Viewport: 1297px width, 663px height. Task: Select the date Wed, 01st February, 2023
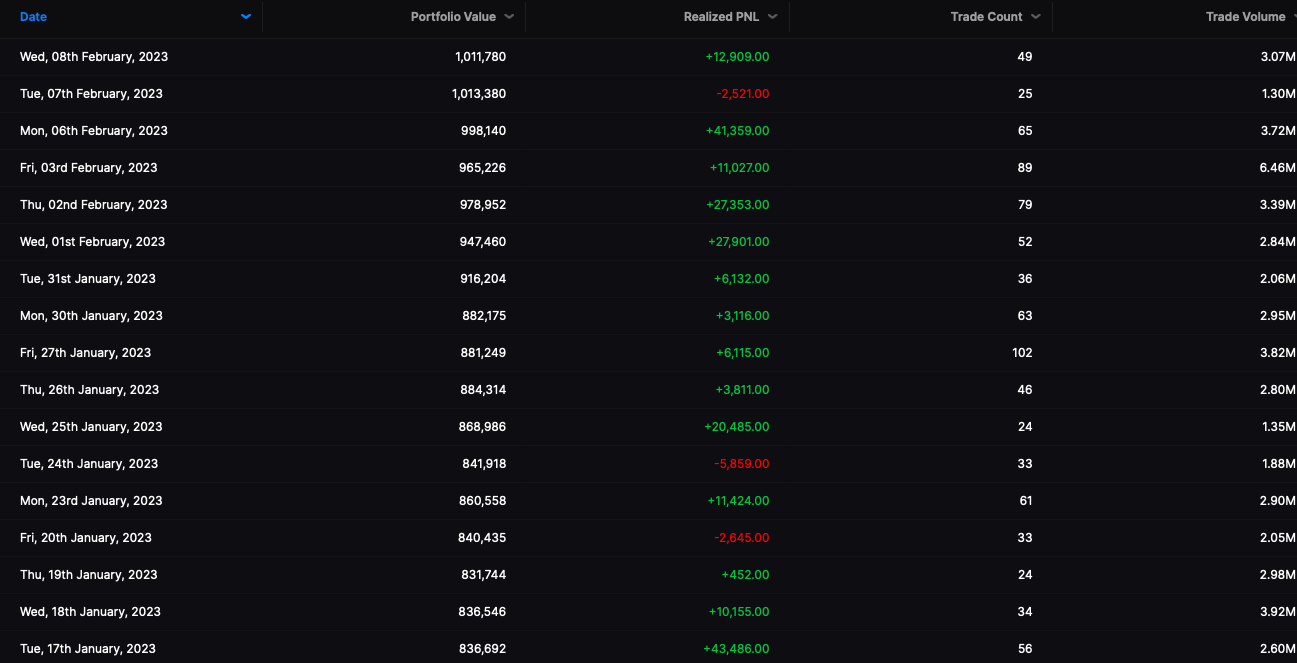coord(93,242)
